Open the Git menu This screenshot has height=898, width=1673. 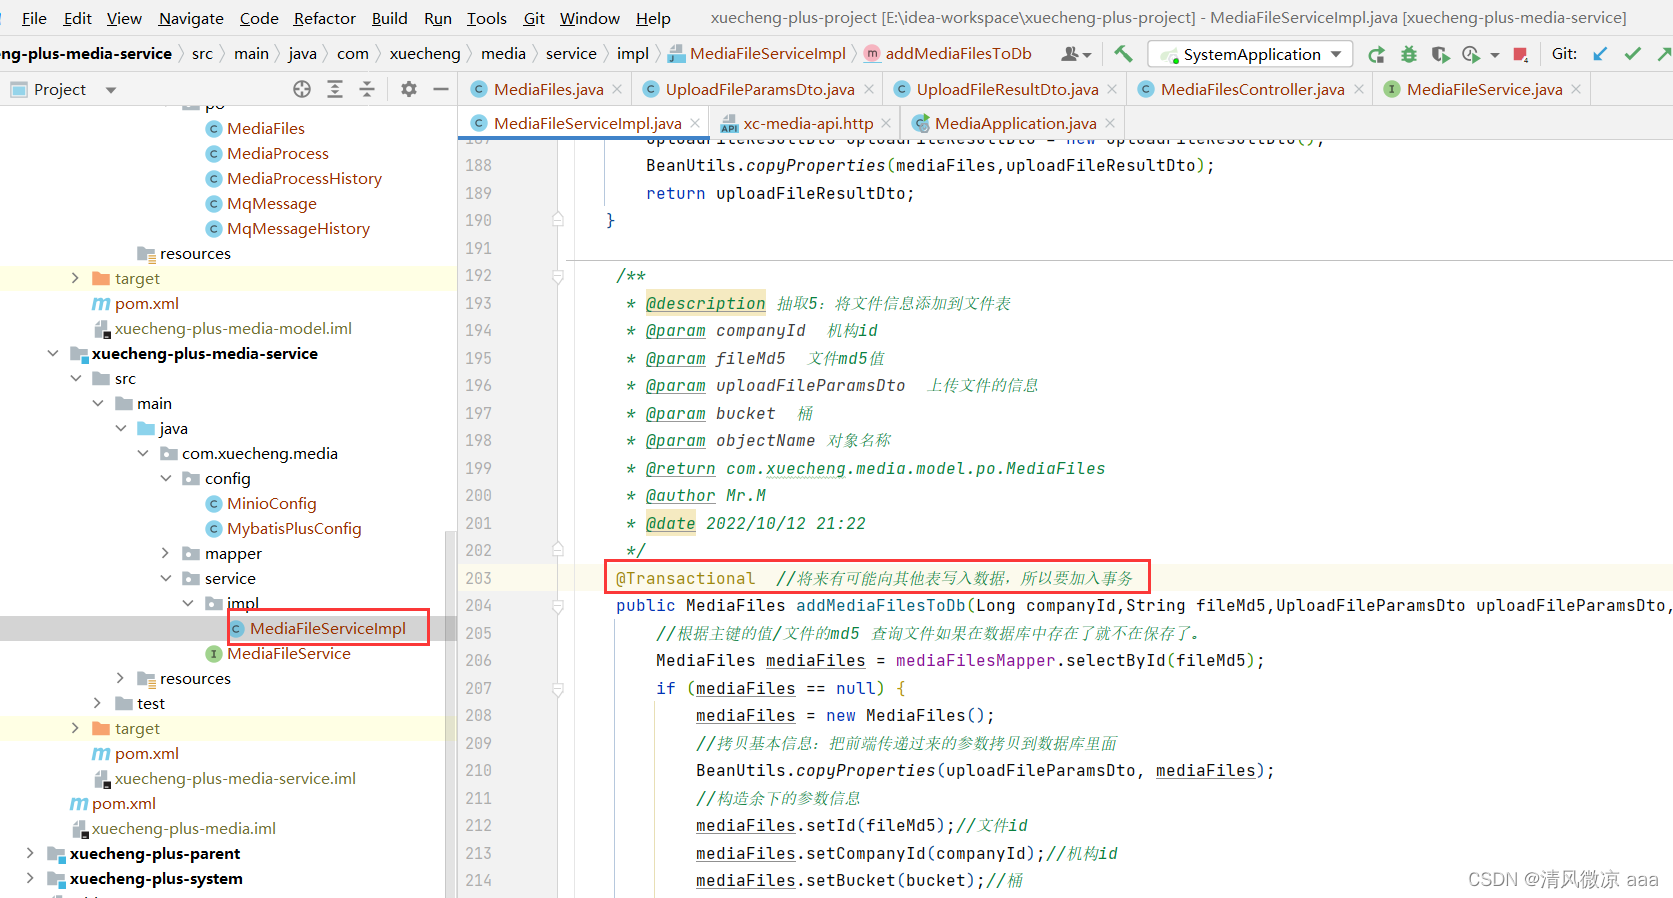tap(534, 18)
